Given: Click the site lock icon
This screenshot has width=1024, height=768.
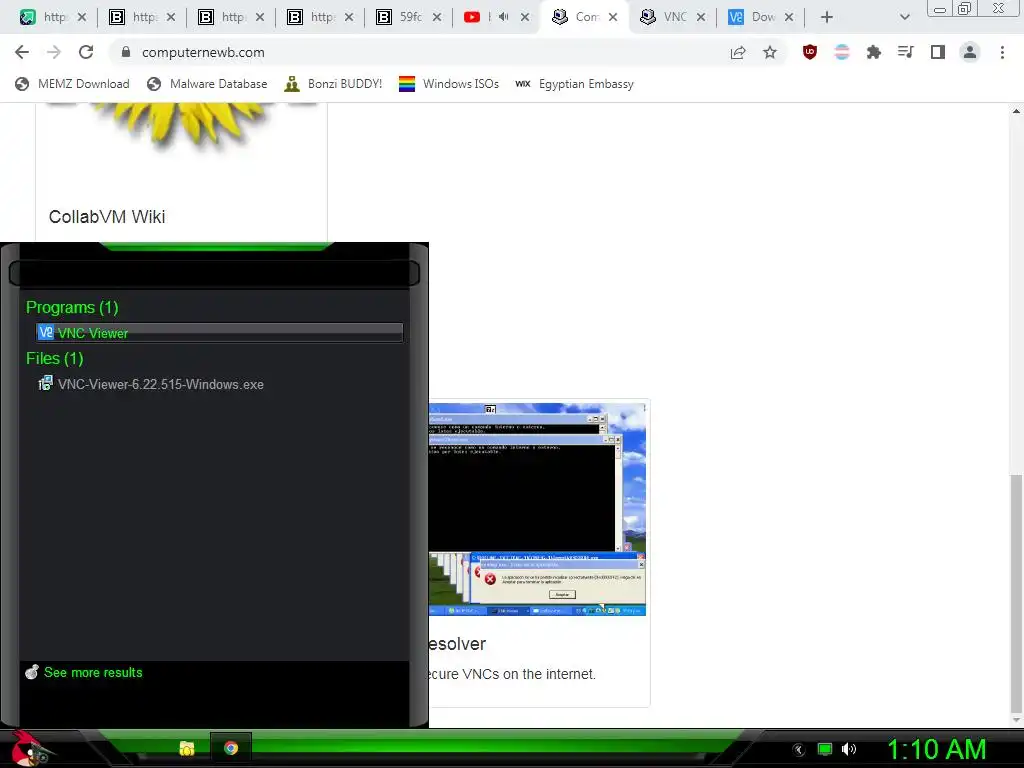Looking at the screenshot, I should click(126, 52).
